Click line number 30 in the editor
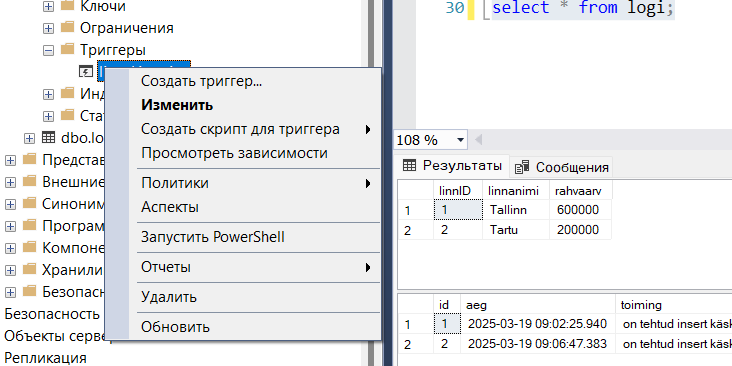This screenshot has height=366, width=732. [455, 8]
